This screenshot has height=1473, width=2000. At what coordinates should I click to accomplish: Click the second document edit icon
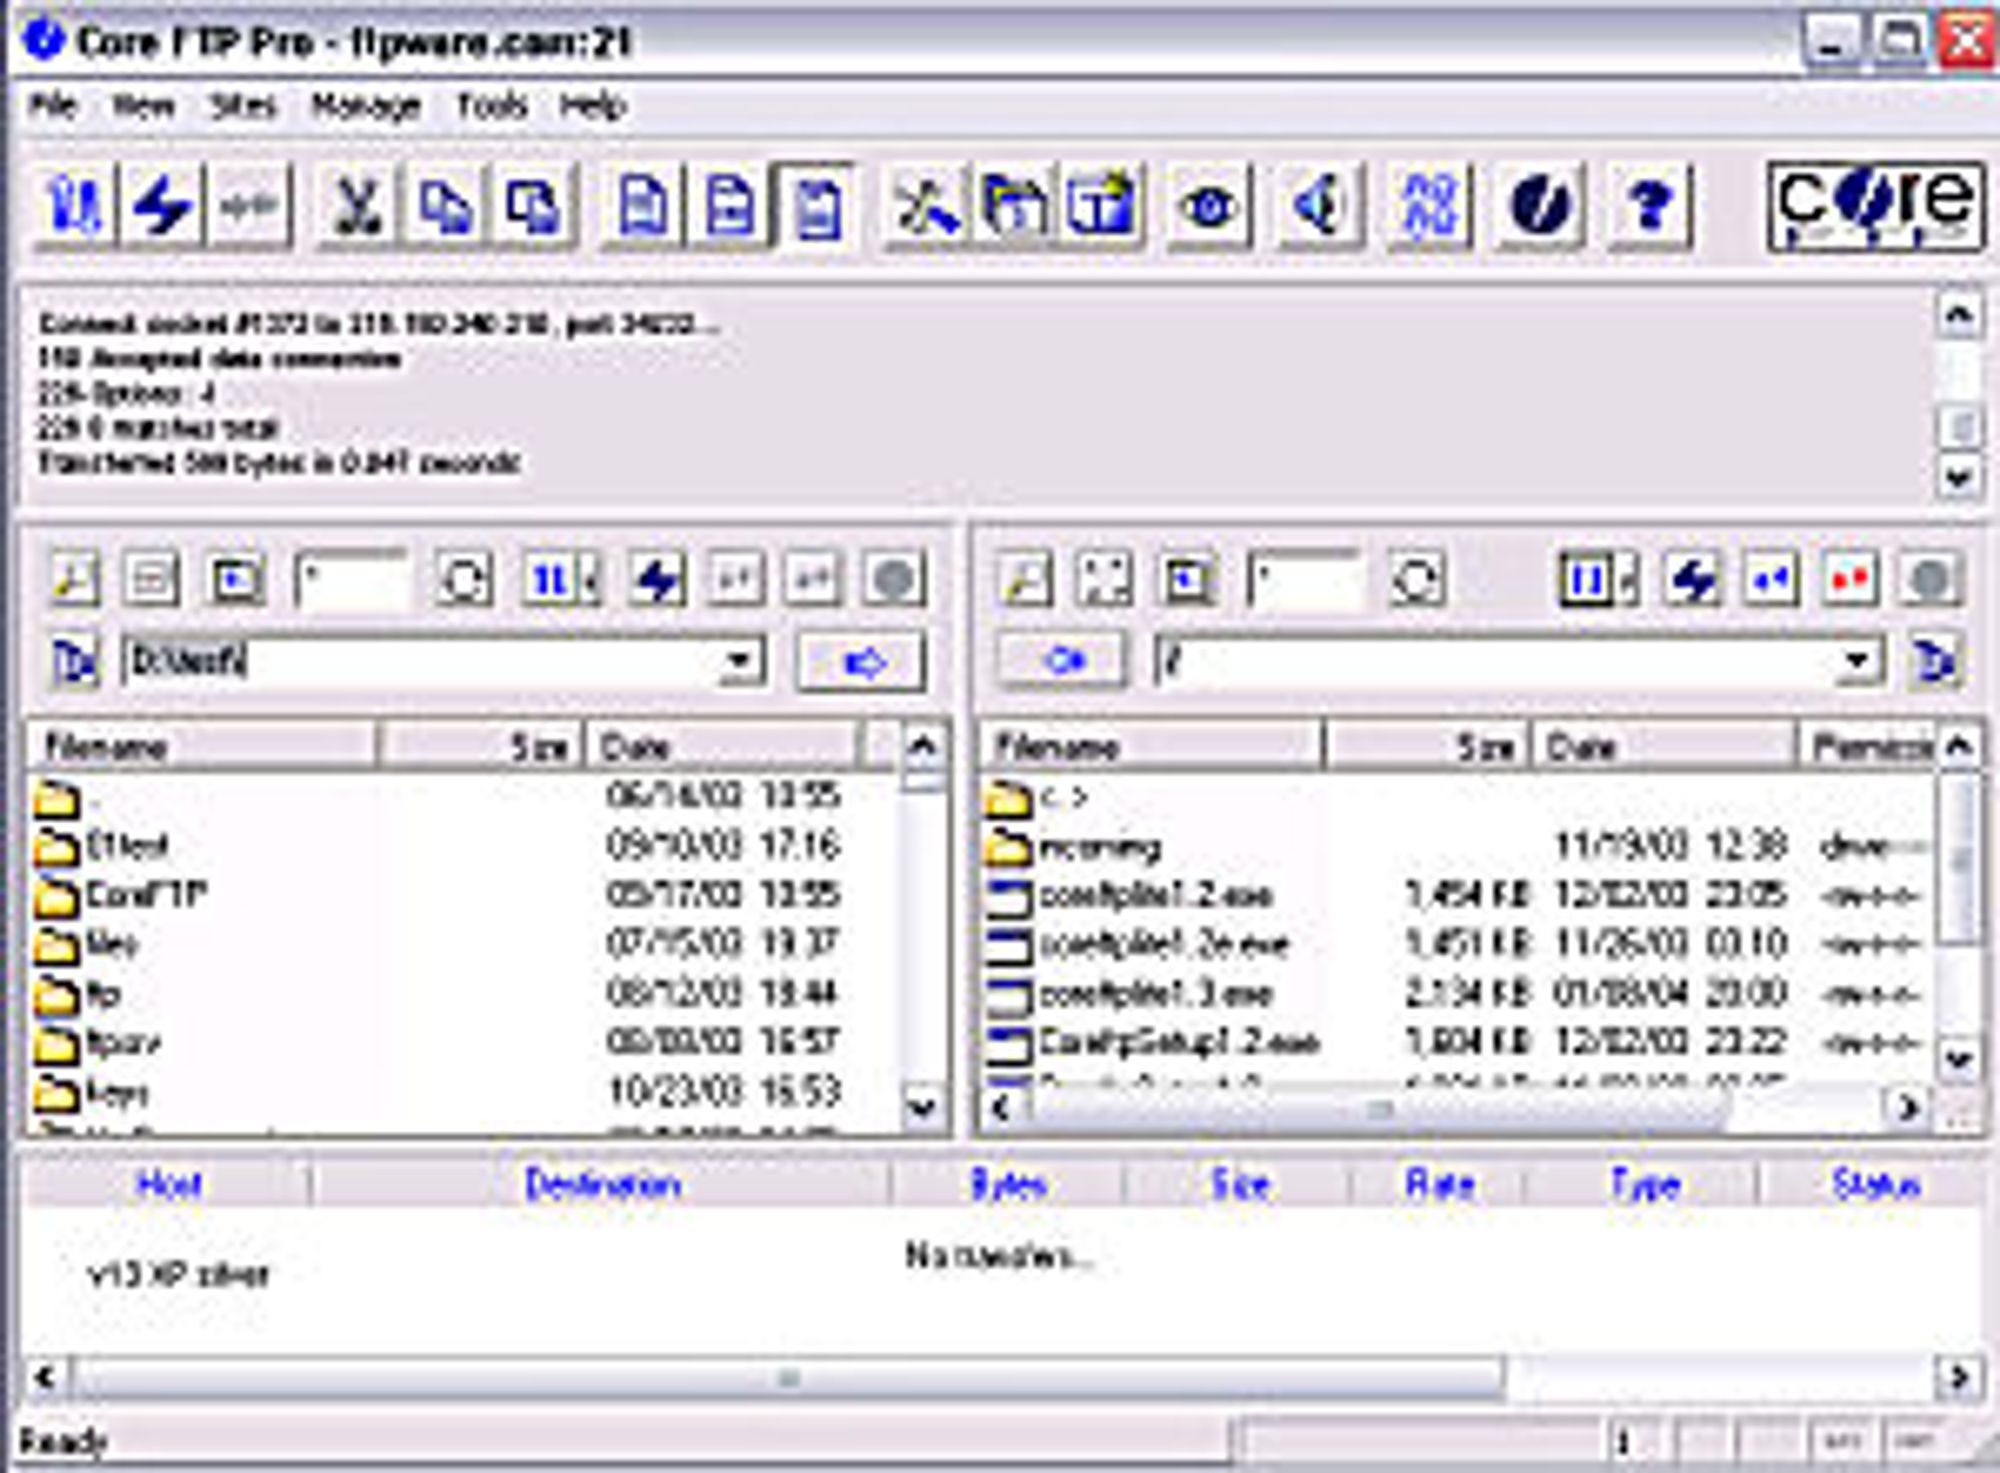pyautogui.click(x=728, y=206)
